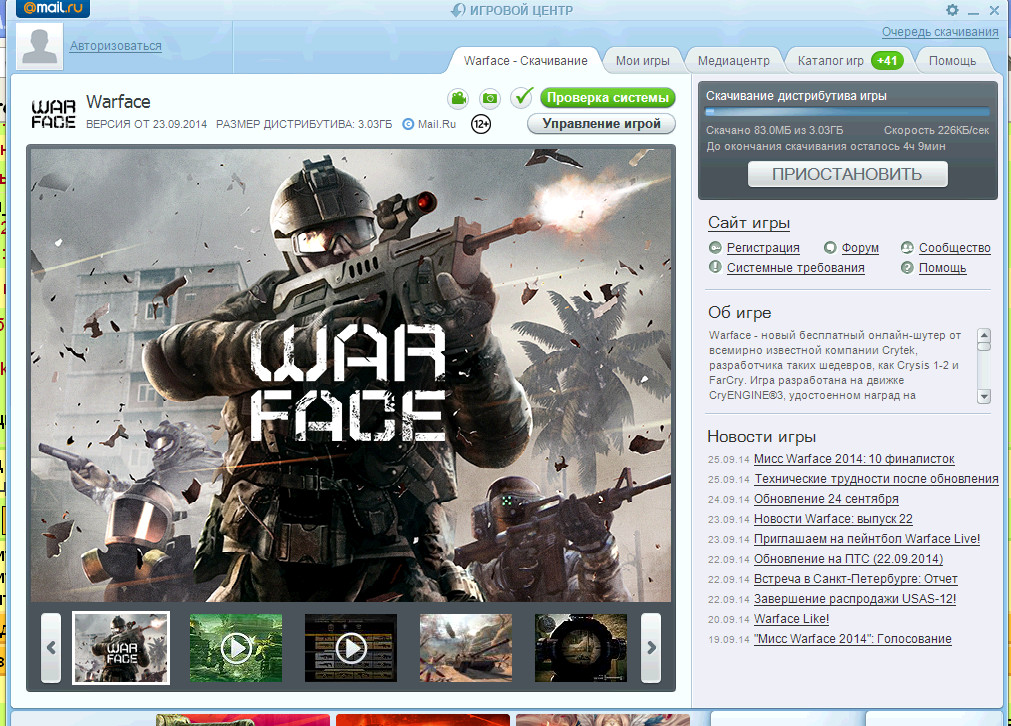Switch to the Warface - Скачивание tab

[525, 61]
